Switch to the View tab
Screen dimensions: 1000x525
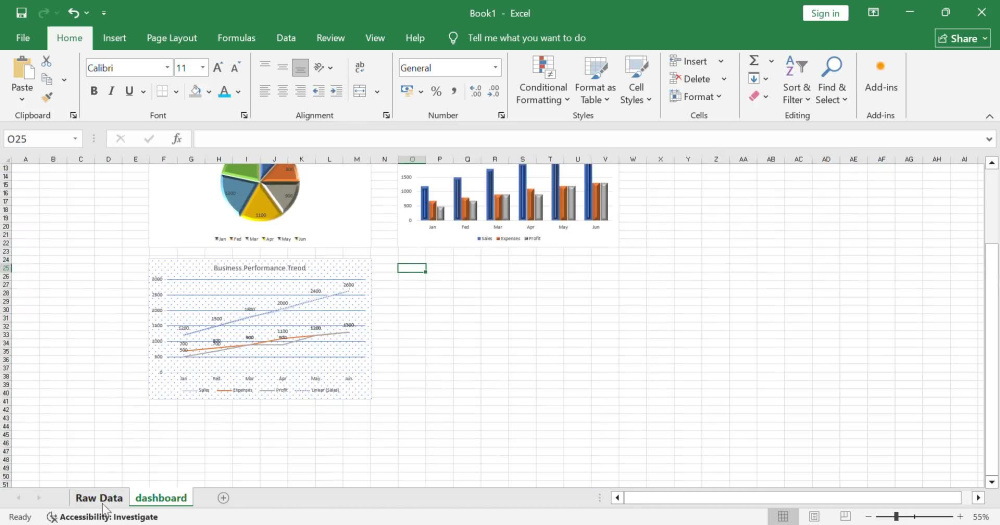(x=374, y=38)
